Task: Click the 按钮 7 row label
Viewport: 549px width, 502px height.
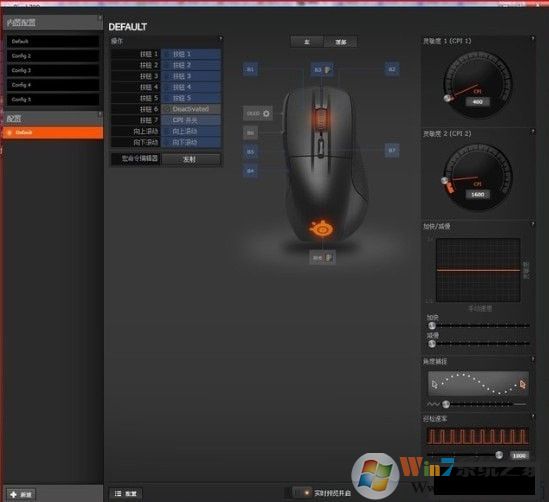Action: [x=149, y=120]
